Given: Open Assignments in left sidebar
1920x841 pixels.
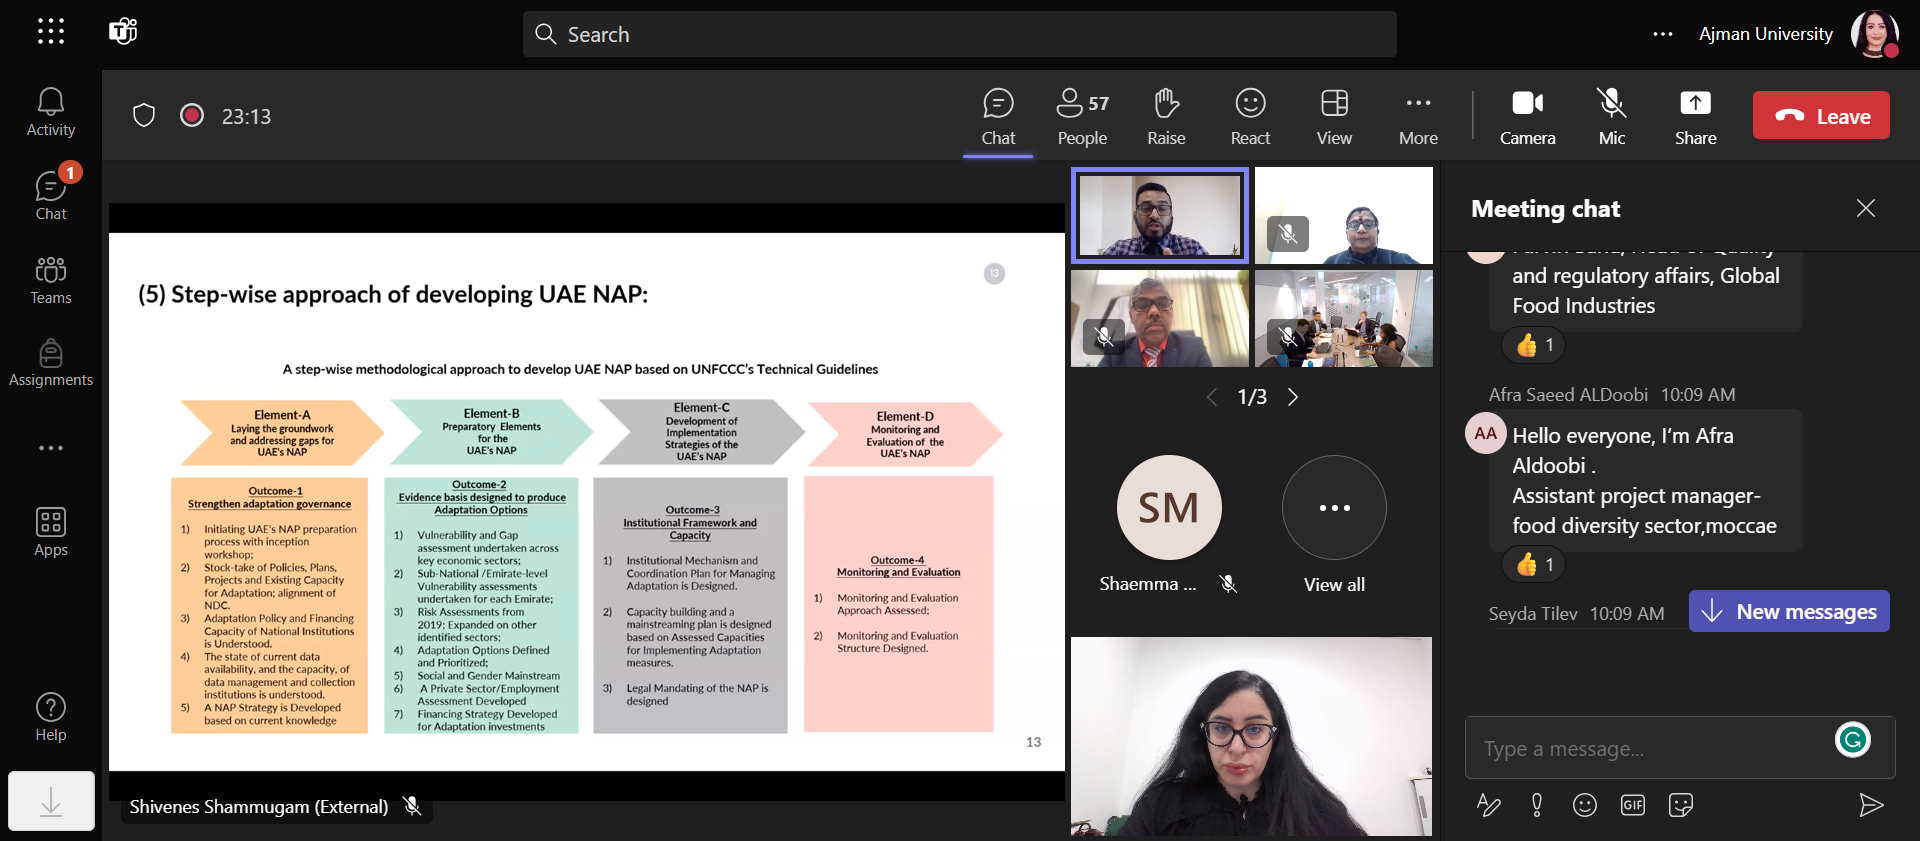Looking at the screenshot, I should point(51,363).
